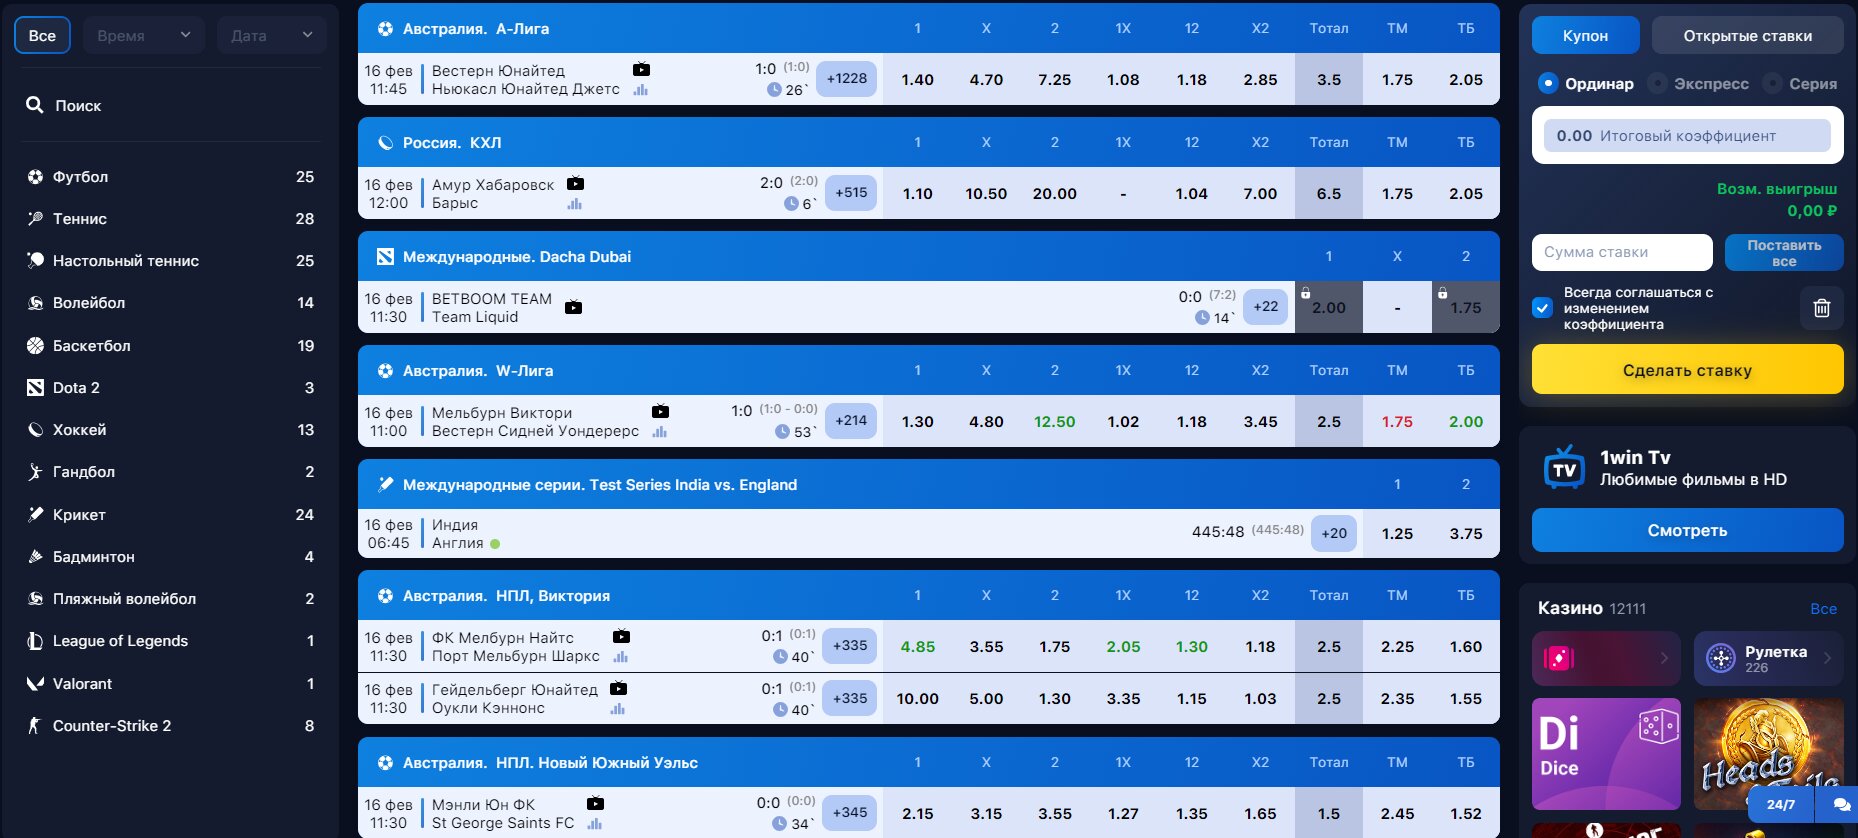
Task: Open stats chart for Melbourne Victory match
Action: (x=659, y=432)
